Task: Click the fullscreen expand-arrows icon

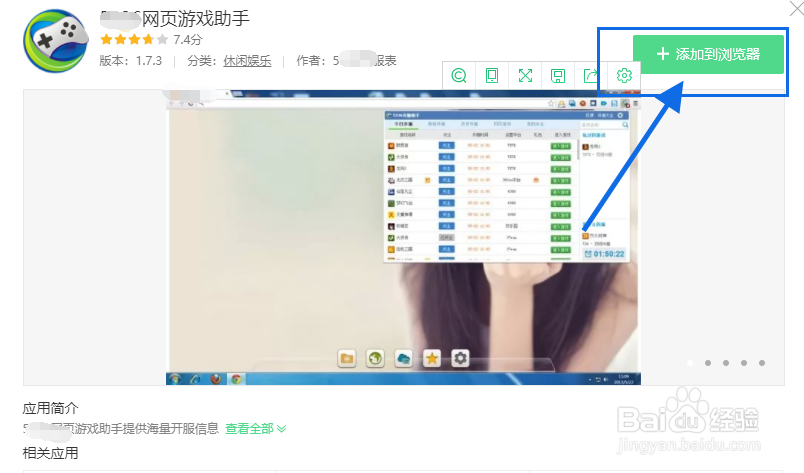Action: coord(525,76)
